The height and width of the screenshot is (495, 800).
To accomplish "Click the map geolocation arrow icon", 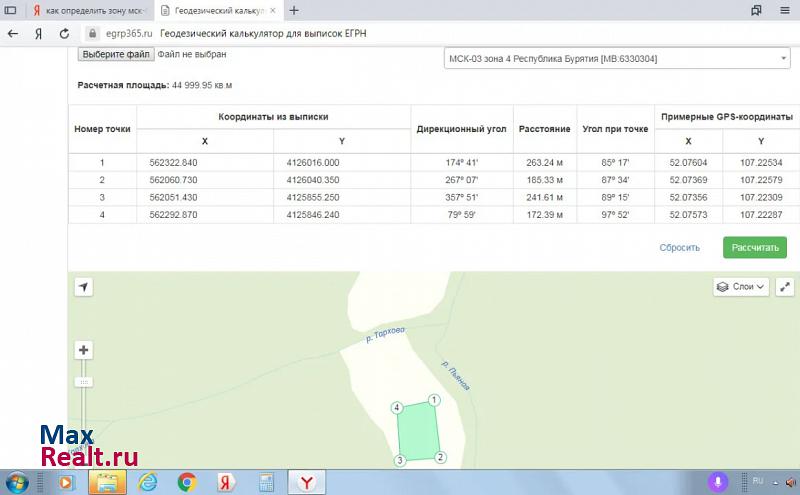I will pyautogui.click(x=84, y=287).
